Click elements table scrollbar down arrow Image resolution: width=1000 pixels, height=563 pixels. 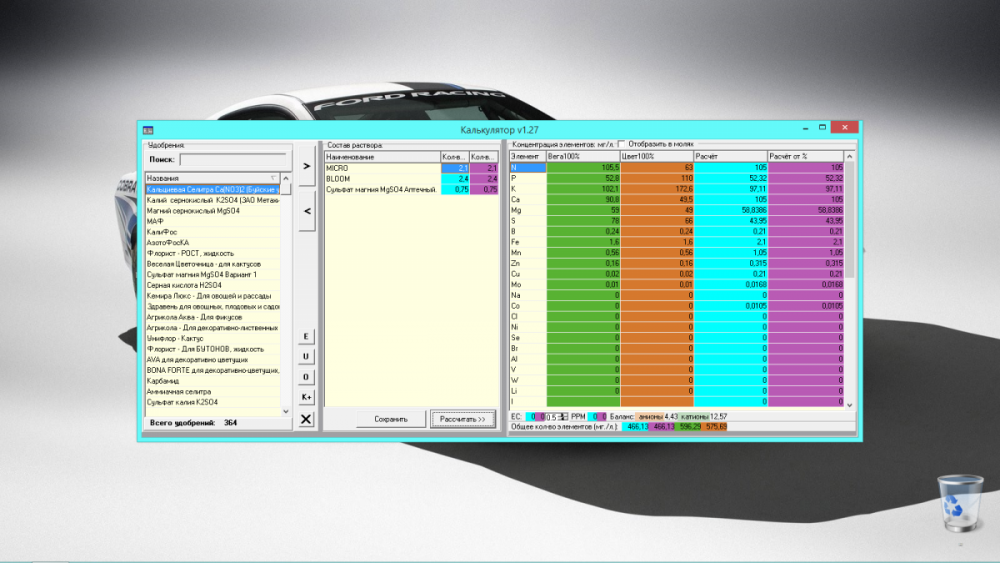pos(849,404)
